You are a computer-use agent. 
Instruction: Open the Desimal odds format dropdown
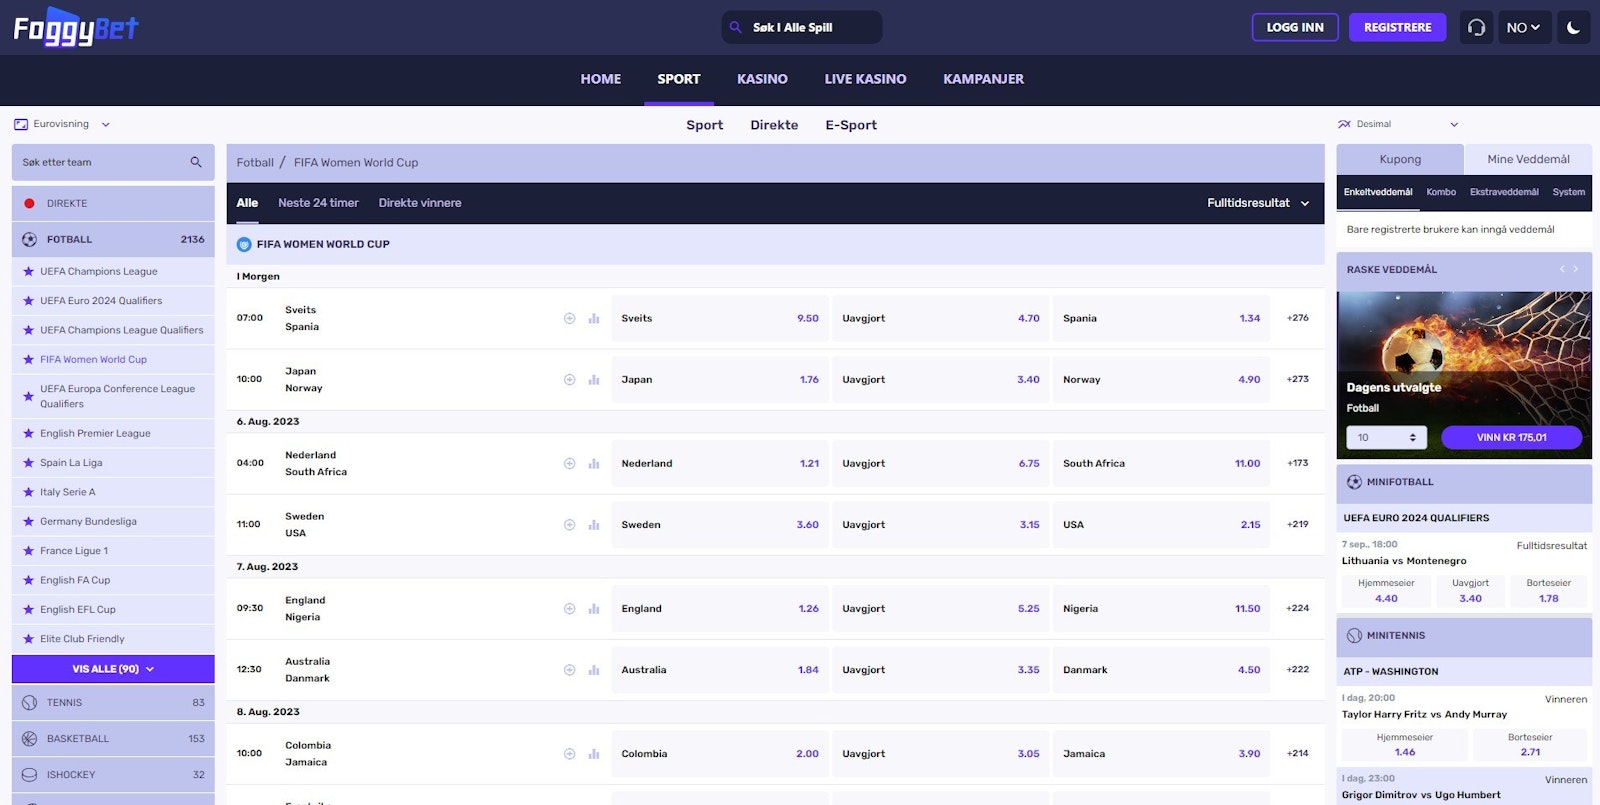coord(1398,124)
